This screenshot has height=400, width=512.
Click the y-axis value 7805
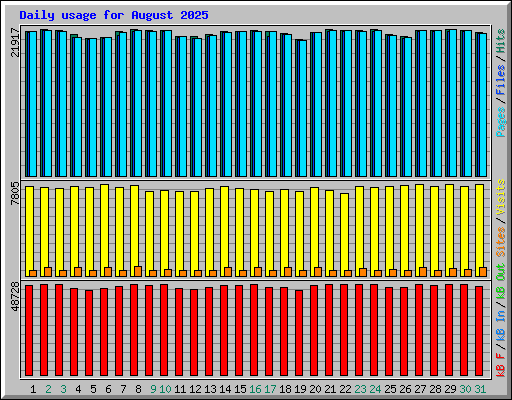coord(15,193)
